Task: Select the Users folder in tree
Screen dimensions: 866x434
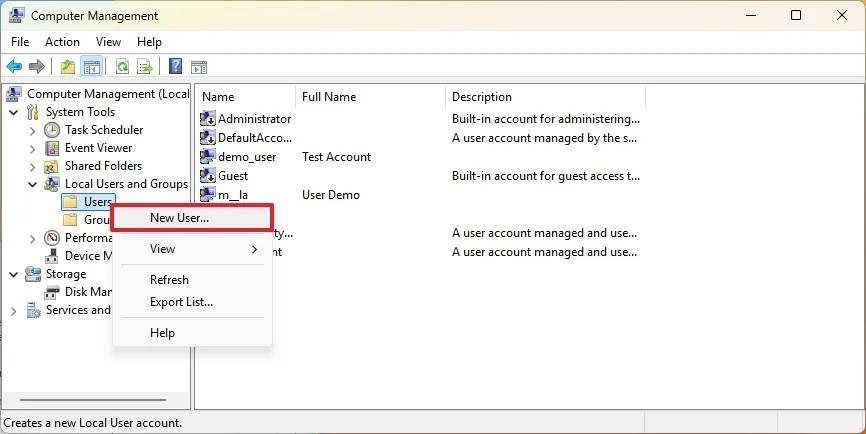Action: tap(88, 202)
